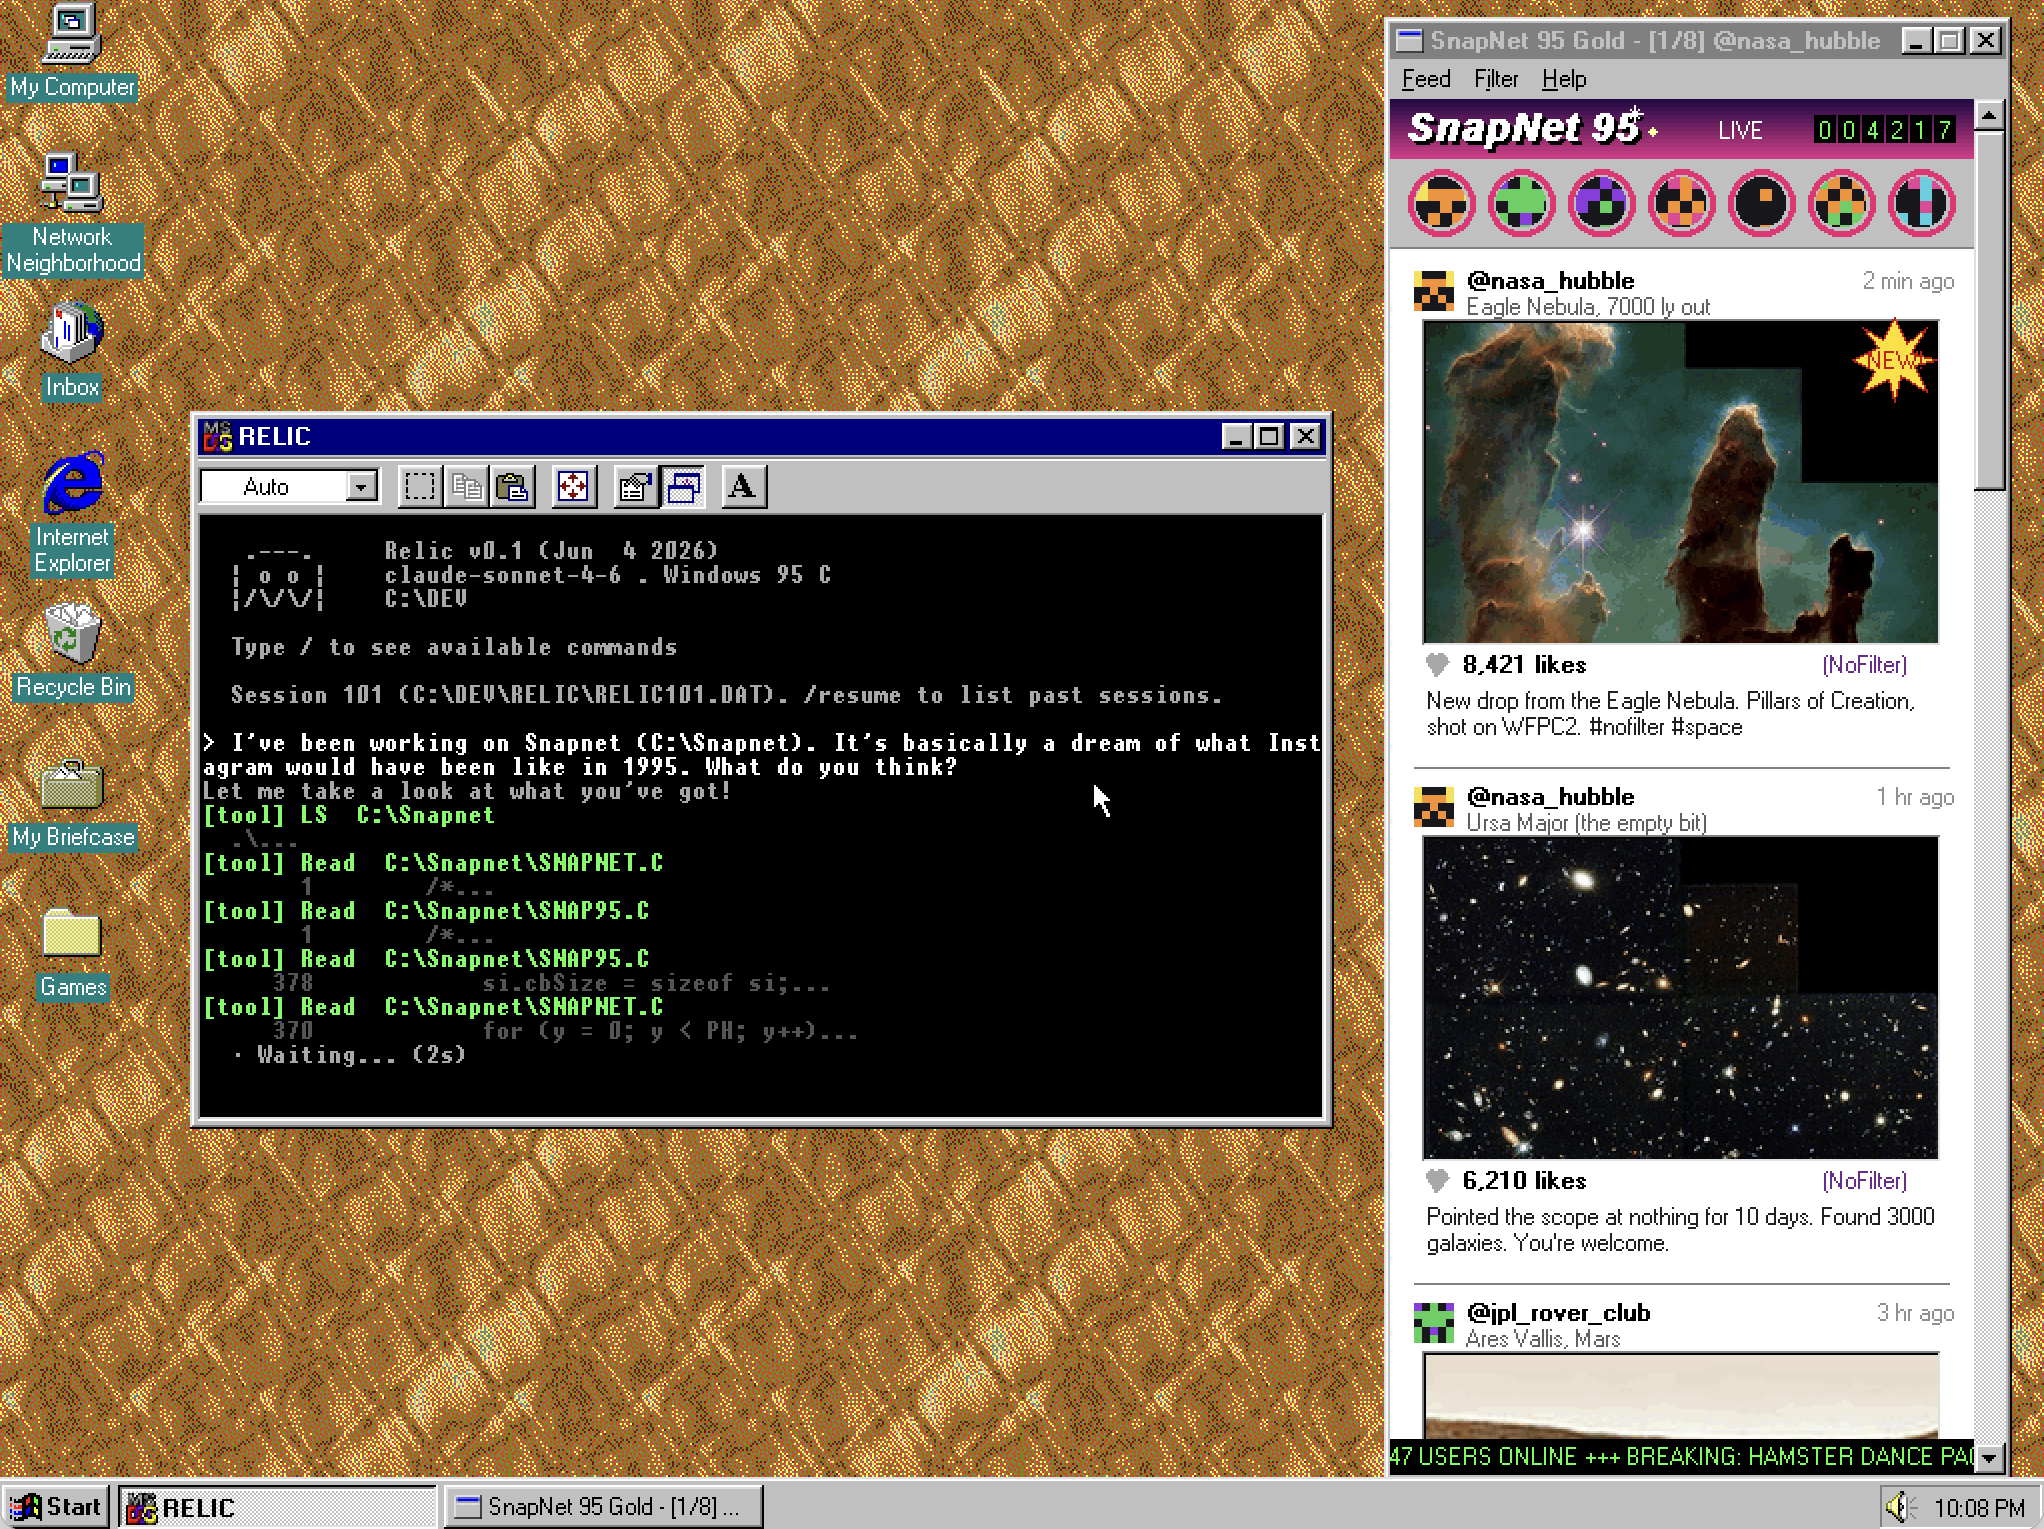The height and width of the screenshot is (1529, 2044).
Task: Toggle the Background button in the RELIC toolbar
Action: click(682, 487)
